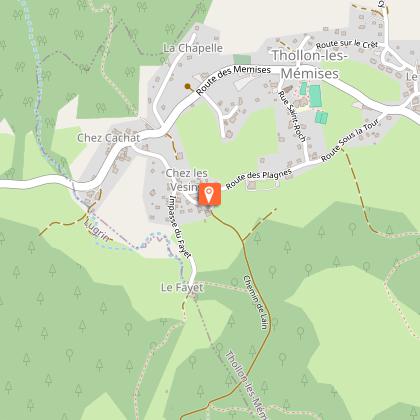The width and height of the screenshot is (420, 420).
Task: Click the Route Sous la Tour label
Action: (x=350, y=140)
